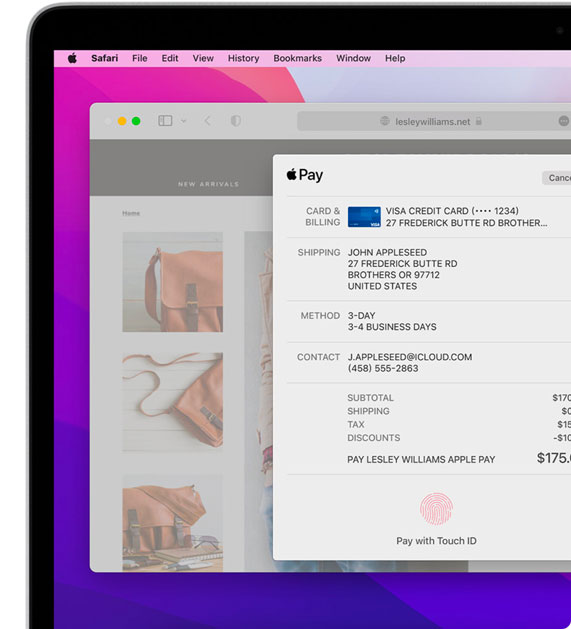Cancel the Apple Pay sheet

557,178
